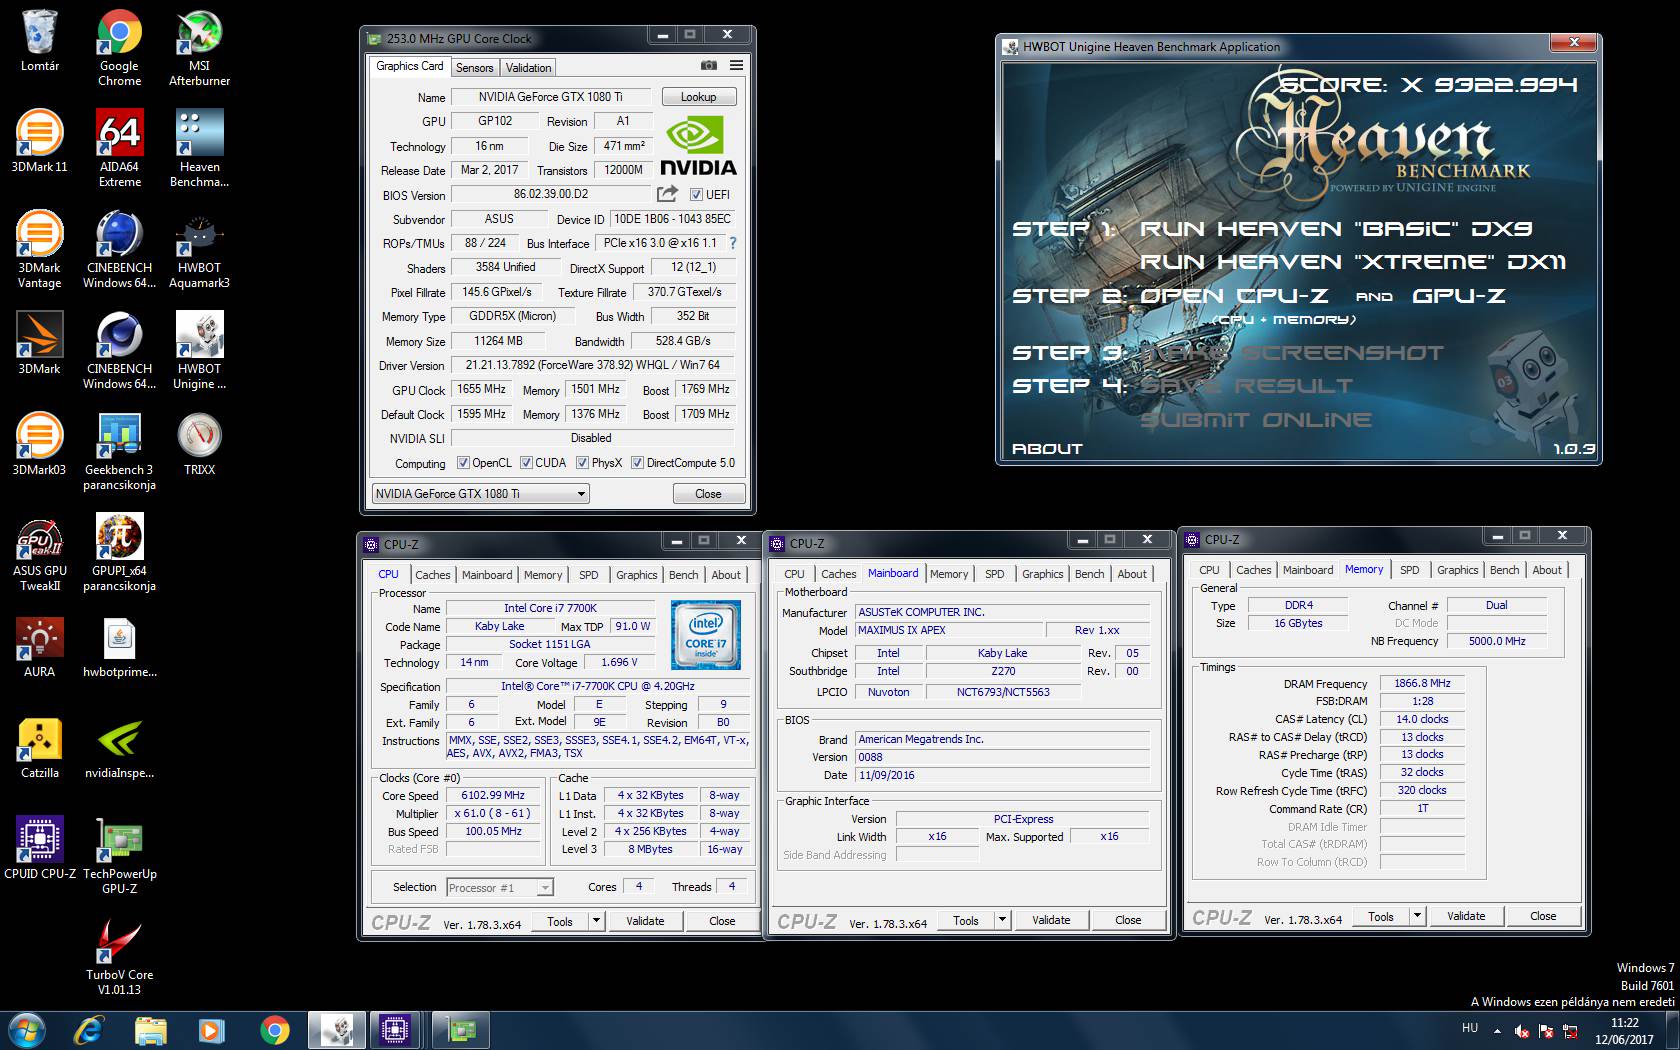Image resolution: width=1680 pixels, height=1050 pixels.
Task: Toggle the PhysX checkbox
Action: (582, 463)
